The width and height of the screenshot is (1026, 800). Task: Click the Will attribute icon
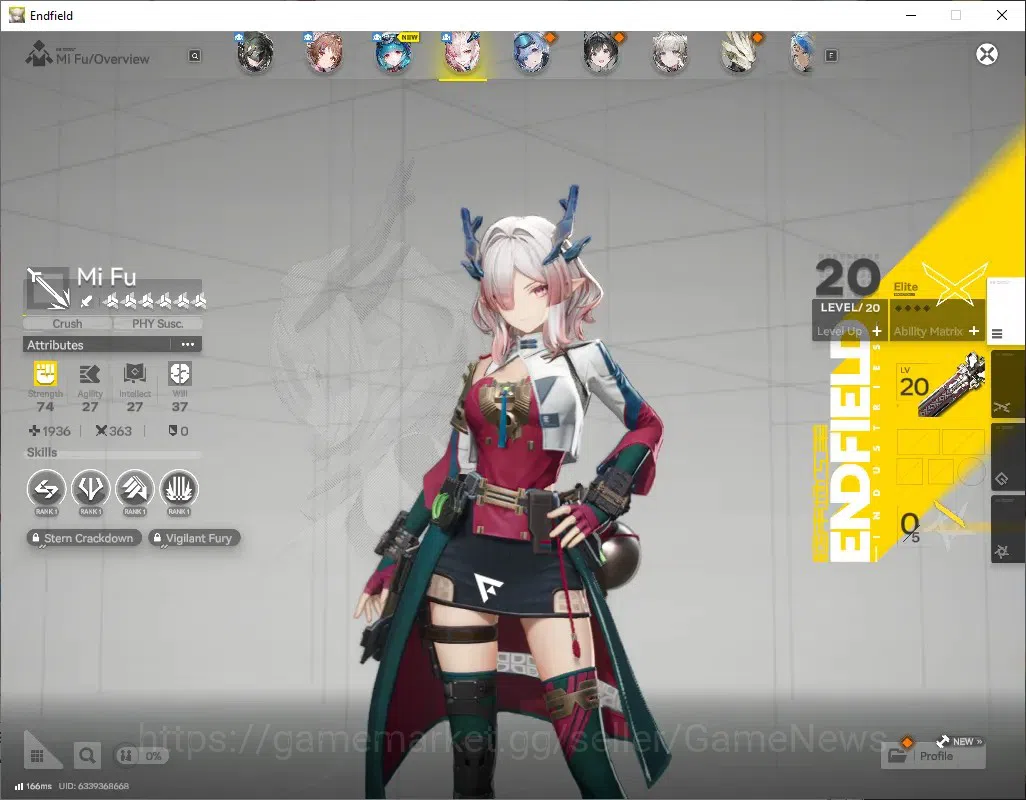[x=179, y=374]
